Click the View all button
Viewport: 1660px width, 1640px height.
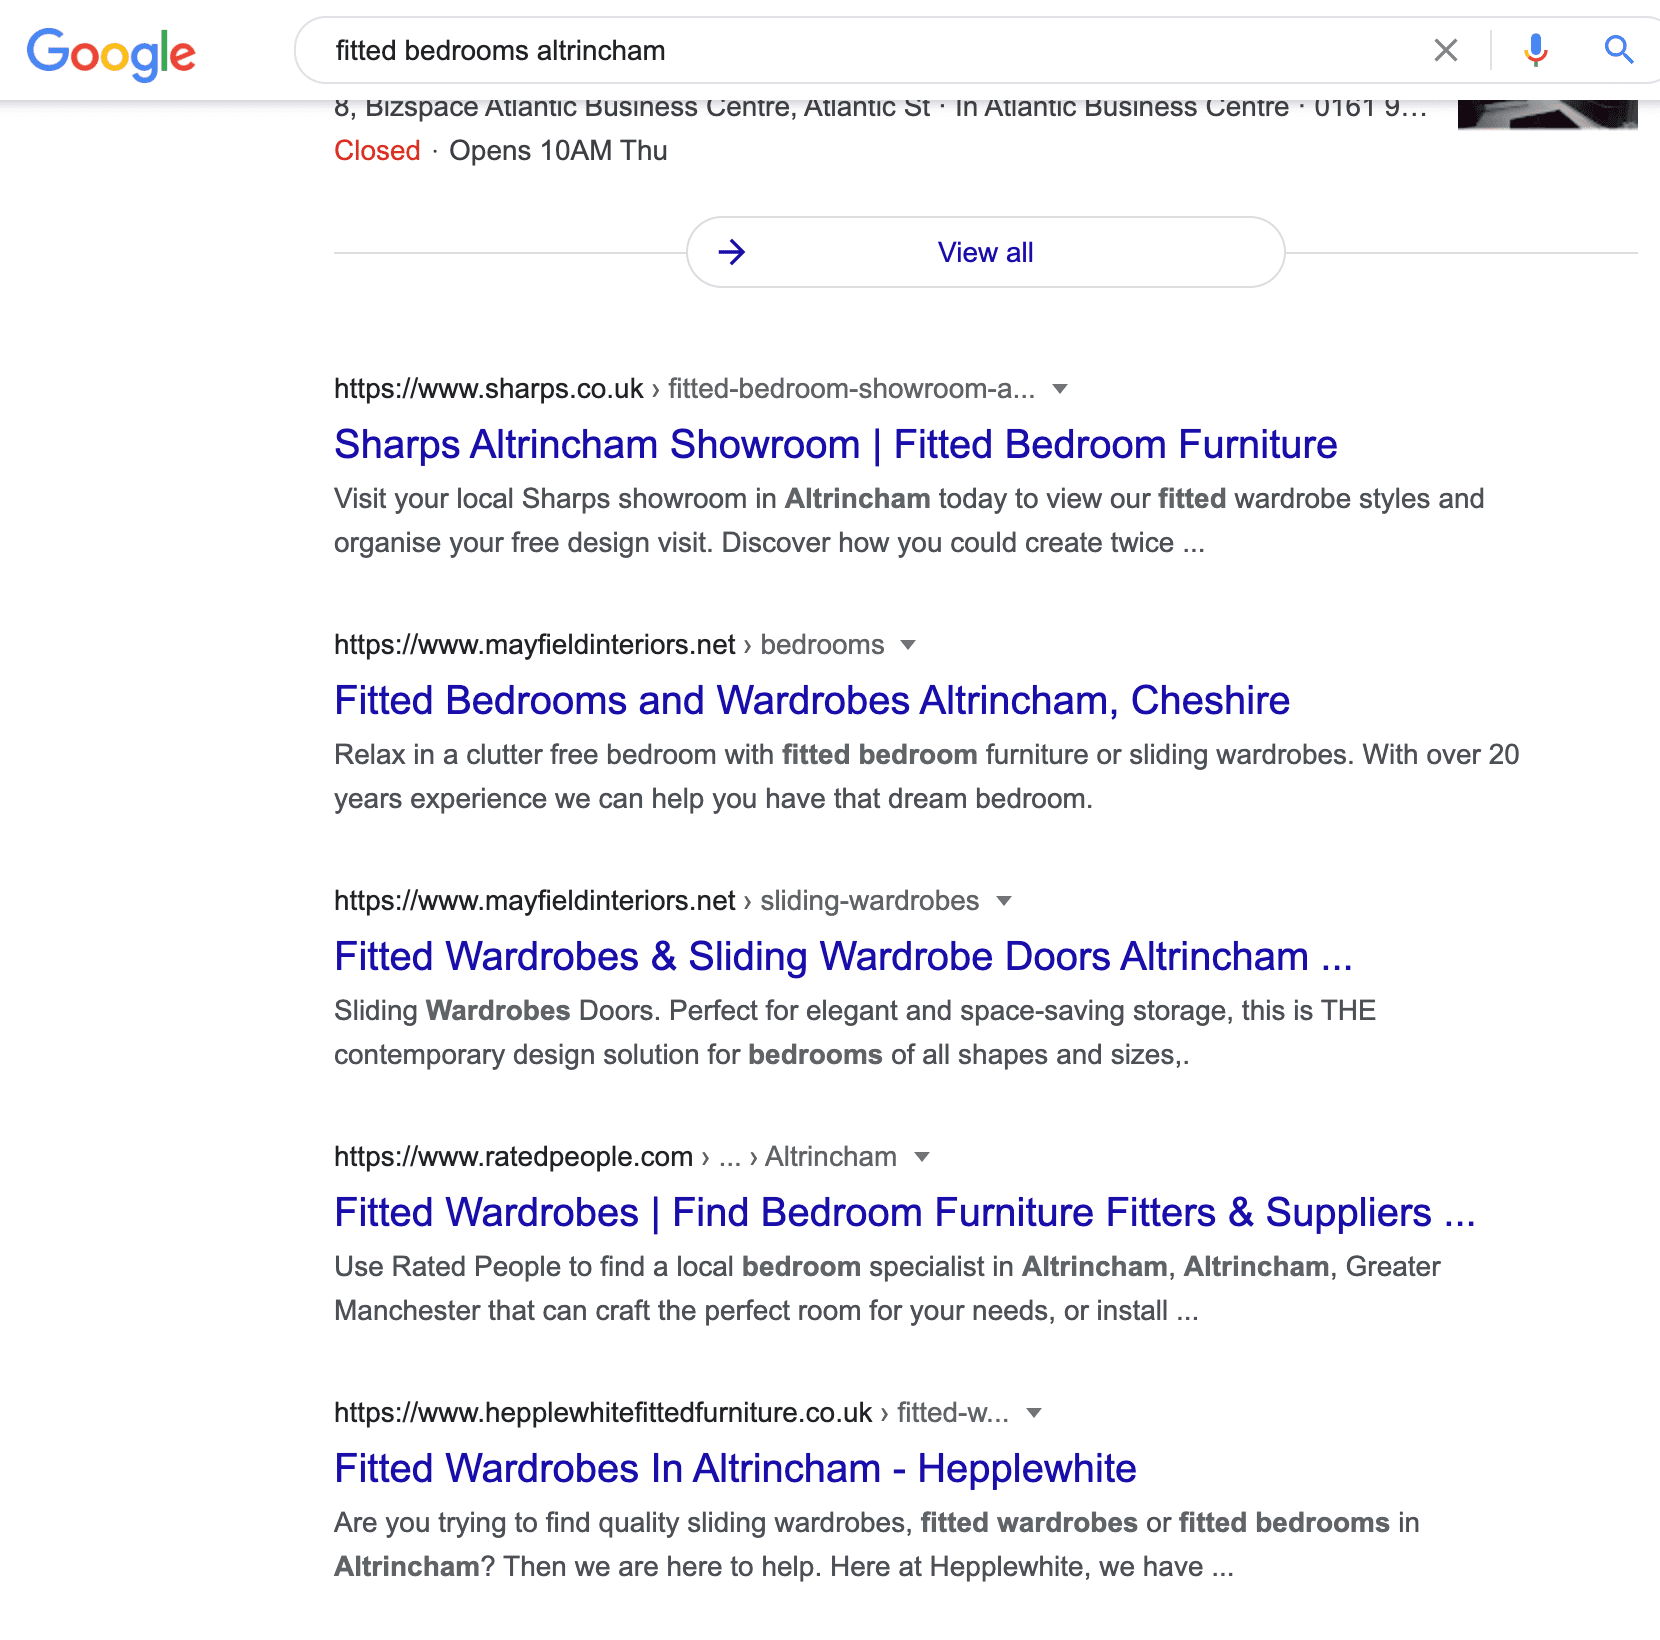pos(985,252)
